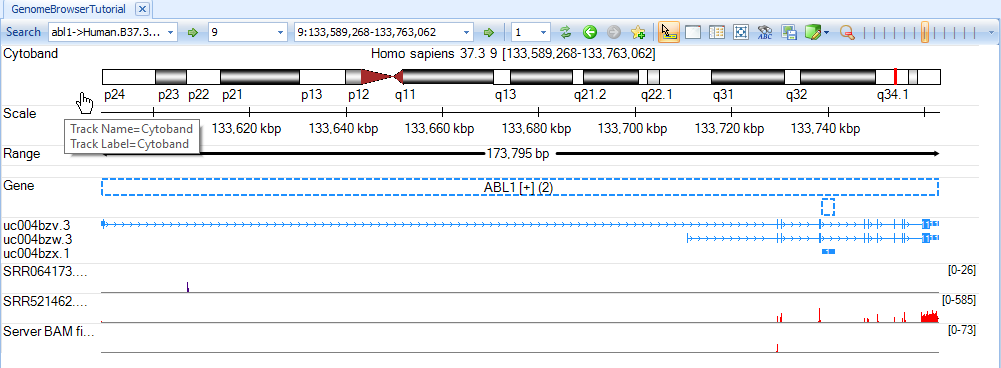Open the table columns layout icon
The height and width of the screenshot is (368, 1001).
[x=716, y=32]
